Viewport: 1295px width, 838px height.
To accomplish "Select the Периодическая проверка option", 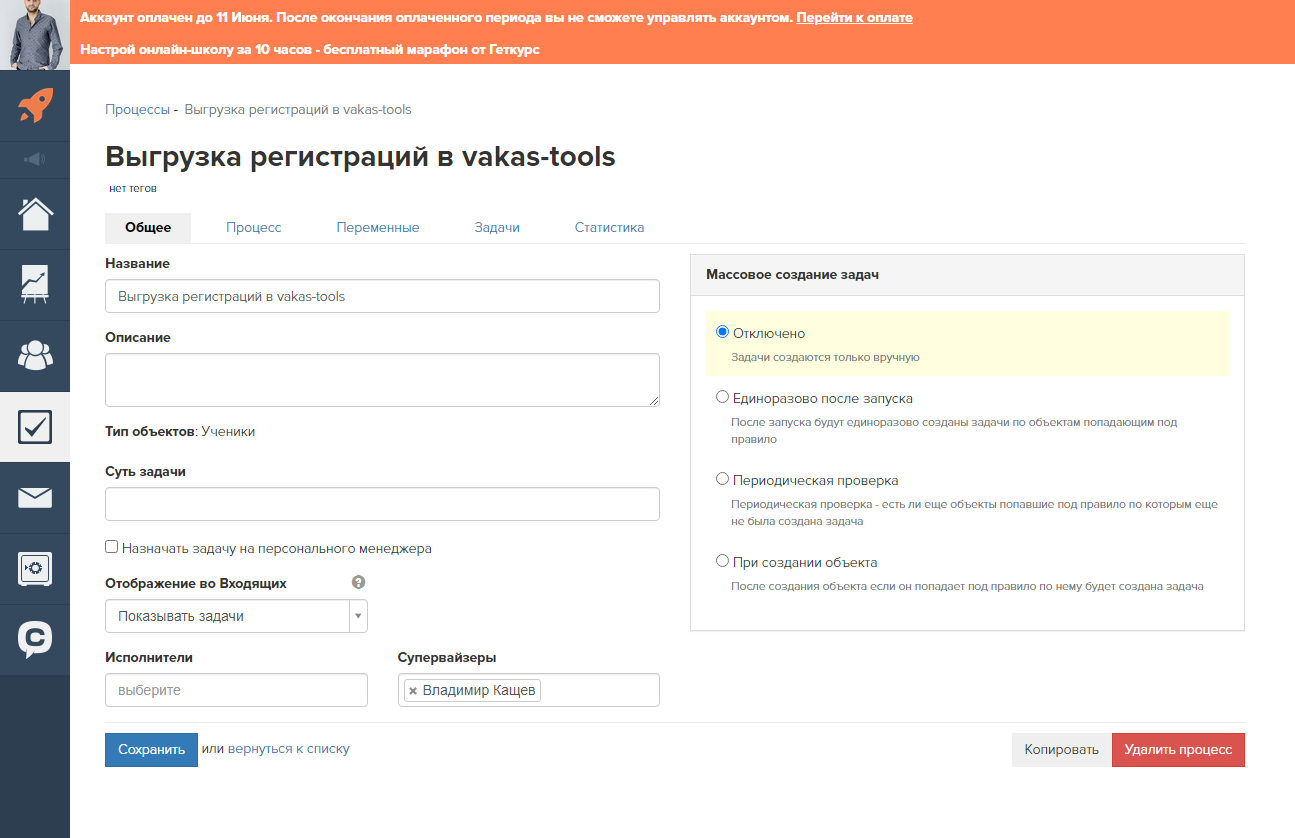I will coord(722,478).
